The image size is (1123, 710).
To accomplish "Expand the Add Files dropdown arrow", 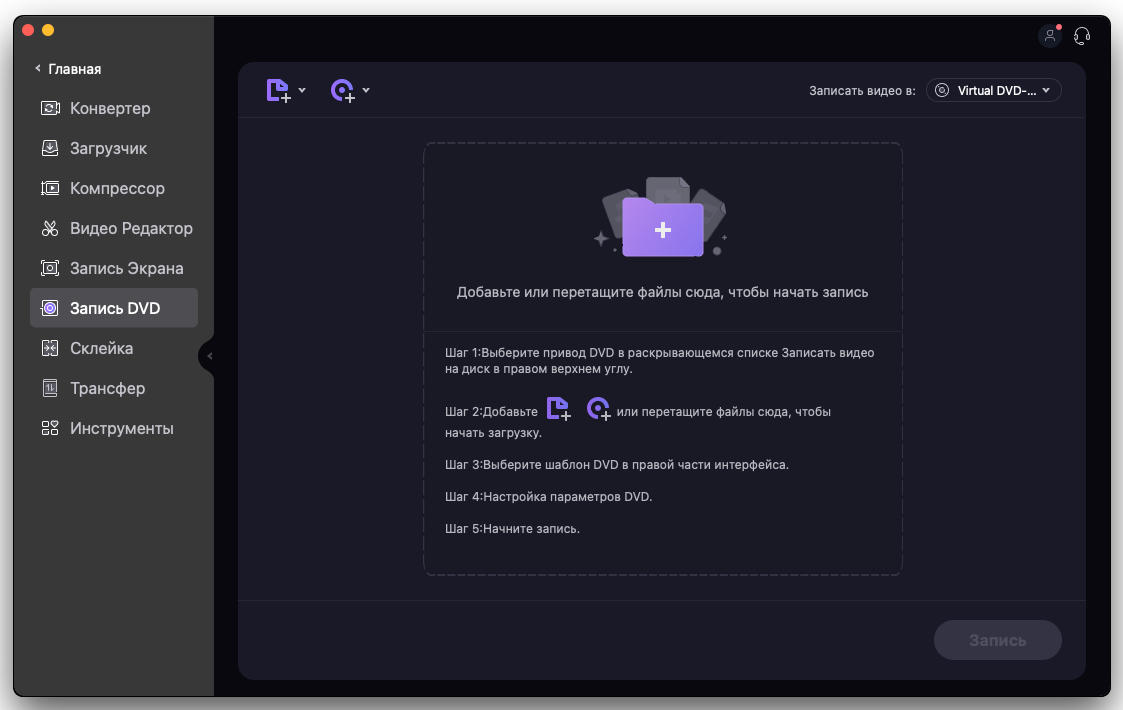I will [302, 90].
